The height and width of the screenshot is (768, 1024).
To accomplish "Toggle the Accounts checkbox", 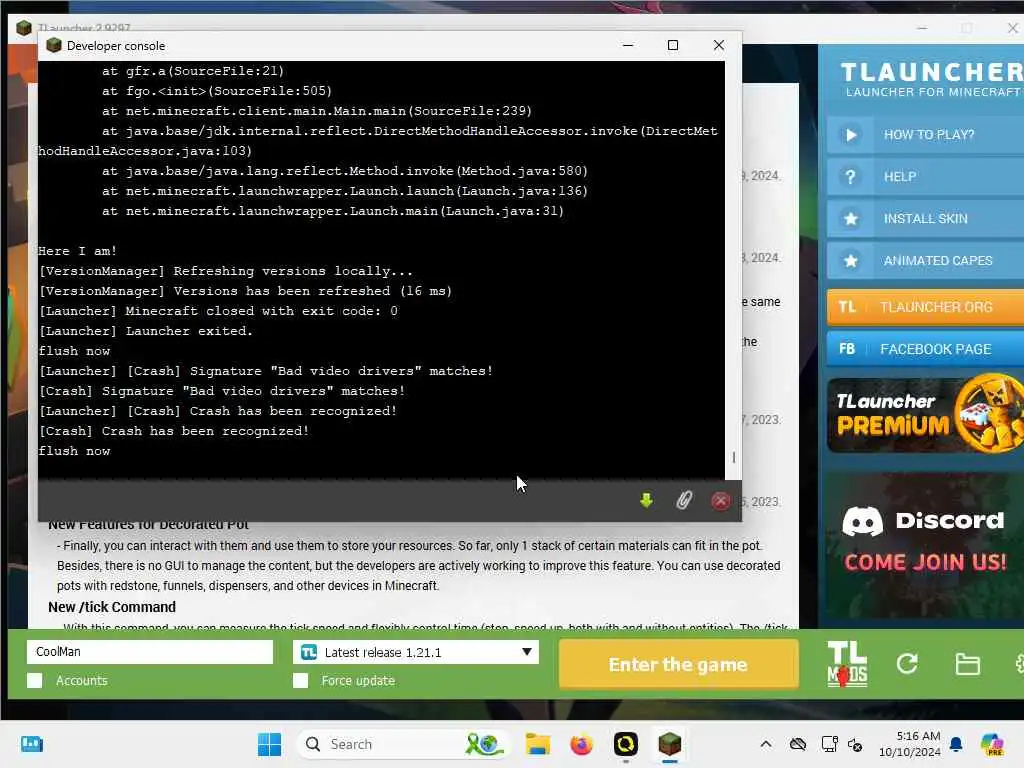I will [35, 680].
